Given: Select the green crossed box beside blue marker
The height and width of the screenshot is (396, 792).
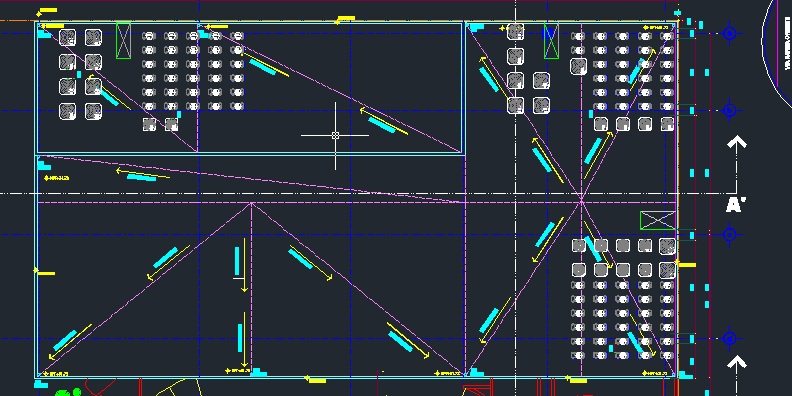Looking at the screenshot, I should tap(551, 40).
